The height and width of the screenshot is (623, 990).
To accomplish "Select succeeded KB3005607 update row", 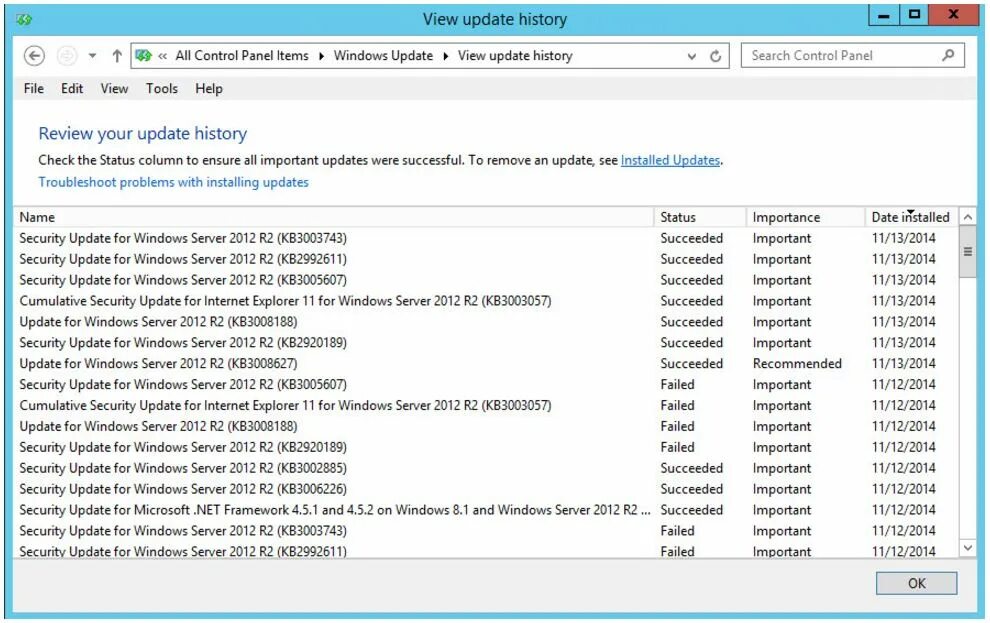I will coord(485,280).
